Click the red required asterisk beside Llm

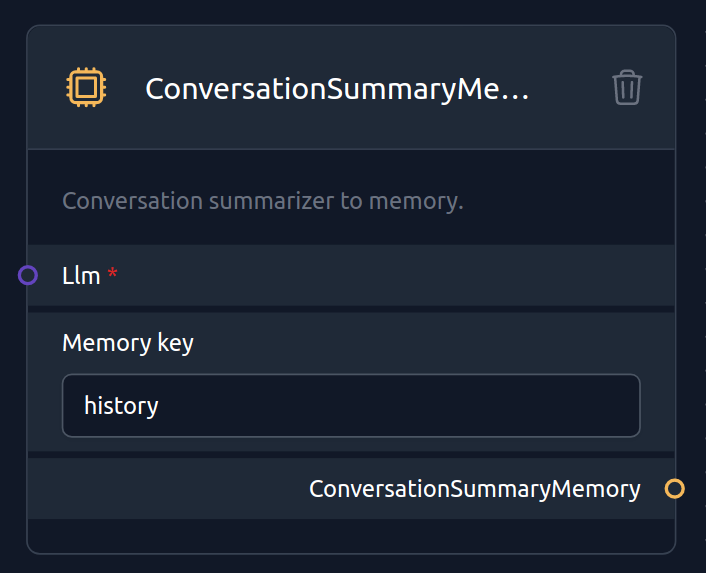112,272
